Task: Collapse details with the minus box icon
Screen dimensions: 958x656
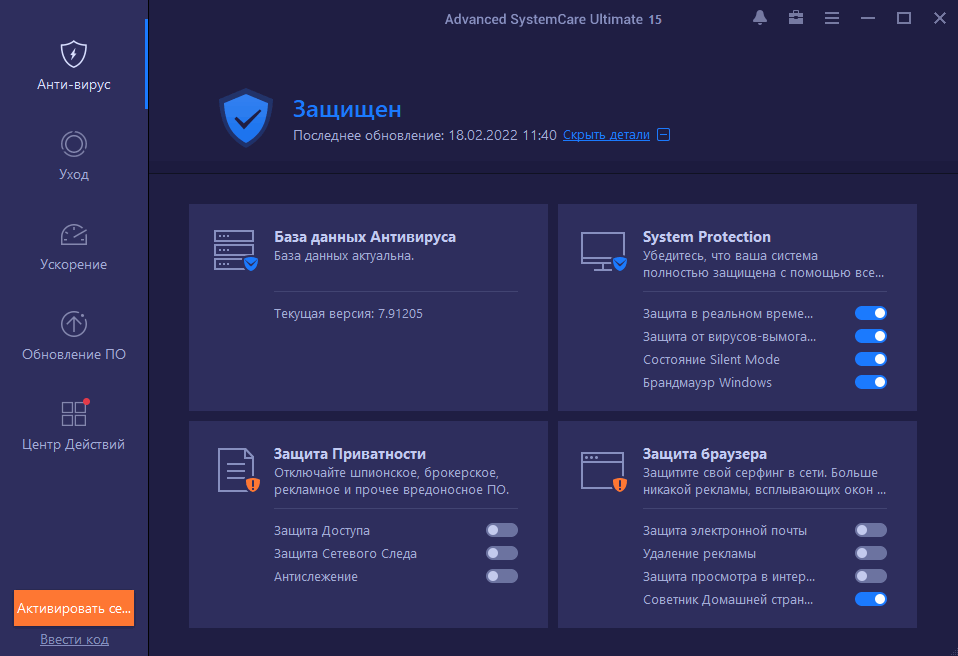Action: pyautogui.click(x=664, y=135)
